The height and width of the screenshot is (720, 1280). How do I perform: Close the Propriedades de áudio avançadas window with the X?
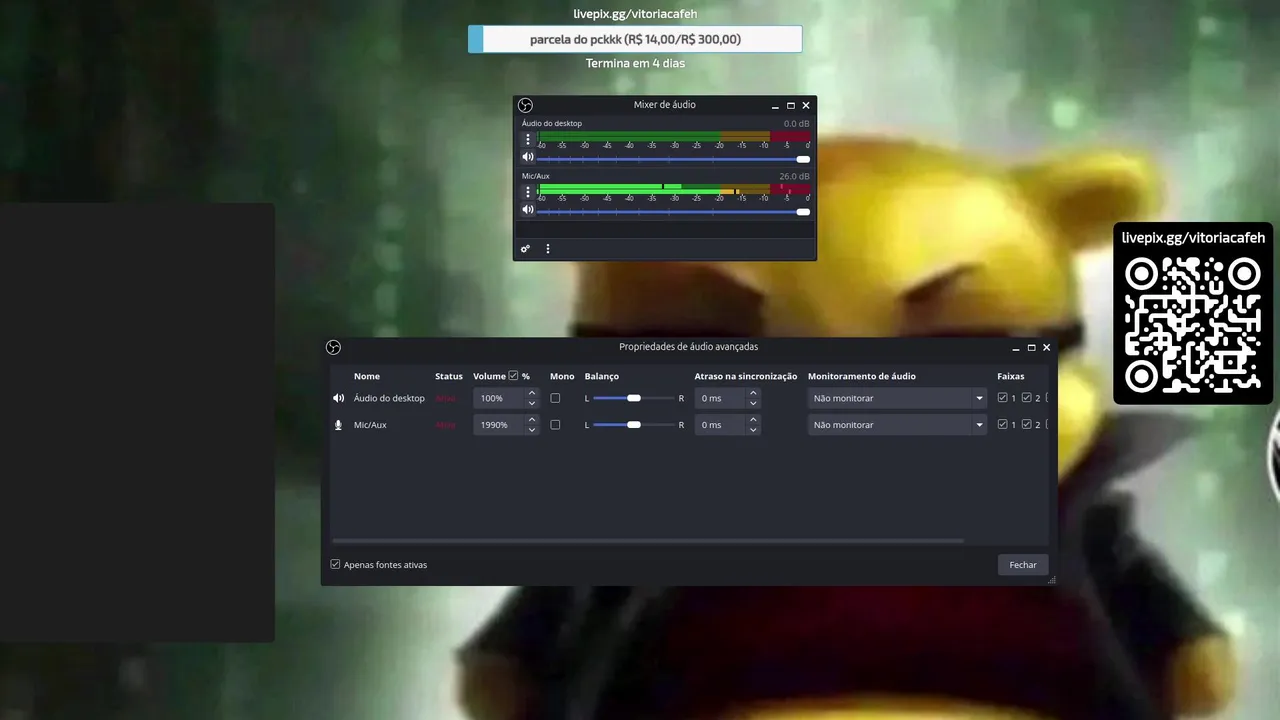click(1046, 347)
